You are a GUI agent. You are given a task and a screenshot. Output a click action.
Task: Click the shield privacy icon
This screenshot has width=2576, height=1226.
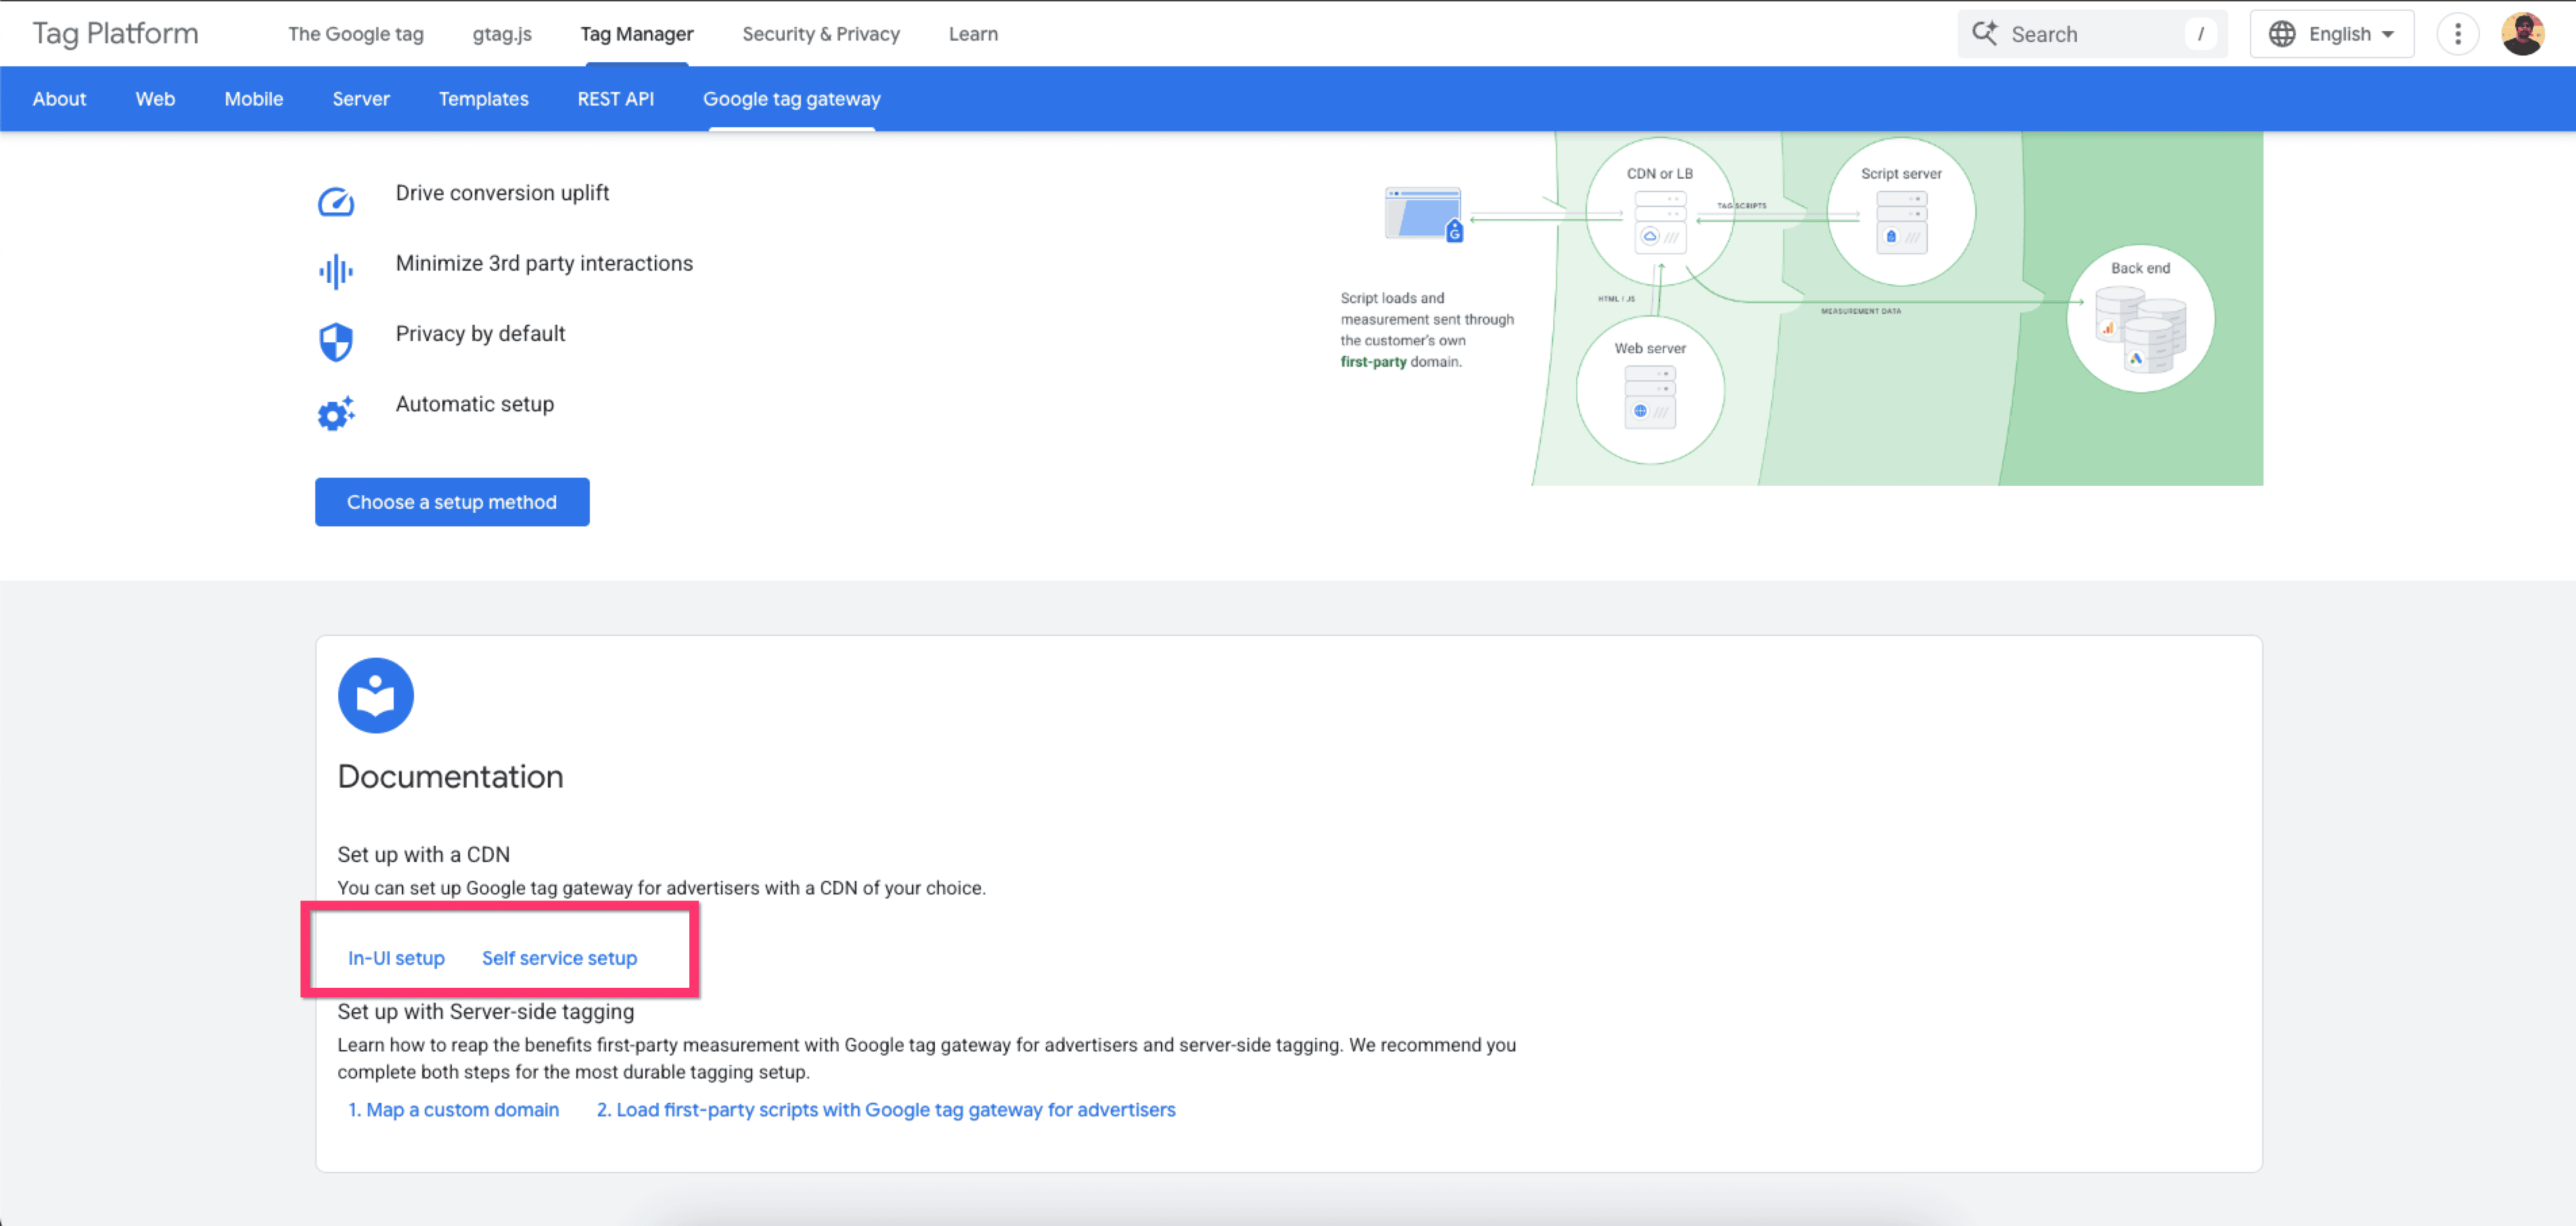[x=336, y=342]
